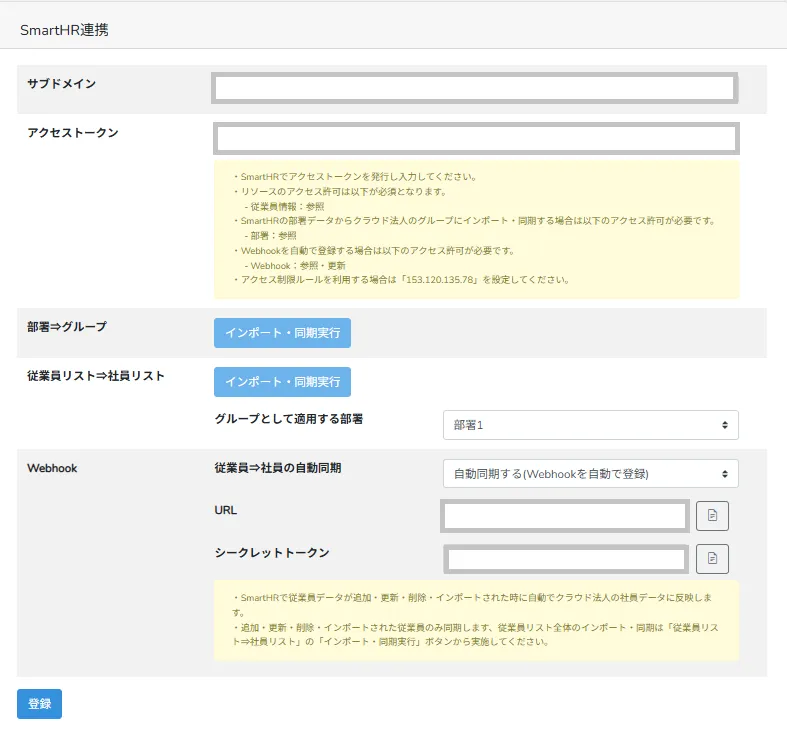Image resolution: width=787 pixels, height=732 pixels.
Task: Focus the サブドメイン input field
Action: pyautogui.click(x=474, y=88)
